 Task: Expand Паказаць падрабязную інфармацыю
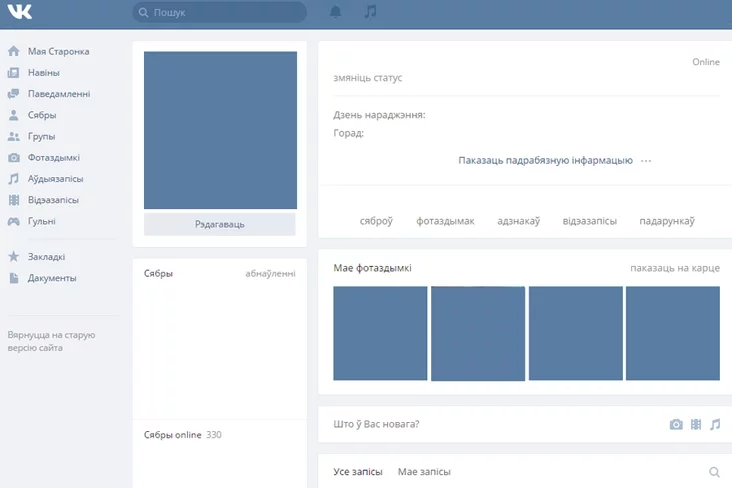pyautogui.click(x=545, y=160)
